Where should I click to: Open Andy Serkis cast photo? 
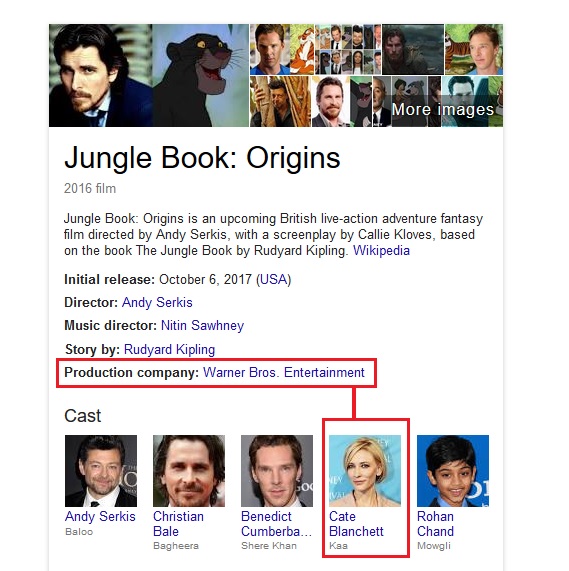pos(101,471)
